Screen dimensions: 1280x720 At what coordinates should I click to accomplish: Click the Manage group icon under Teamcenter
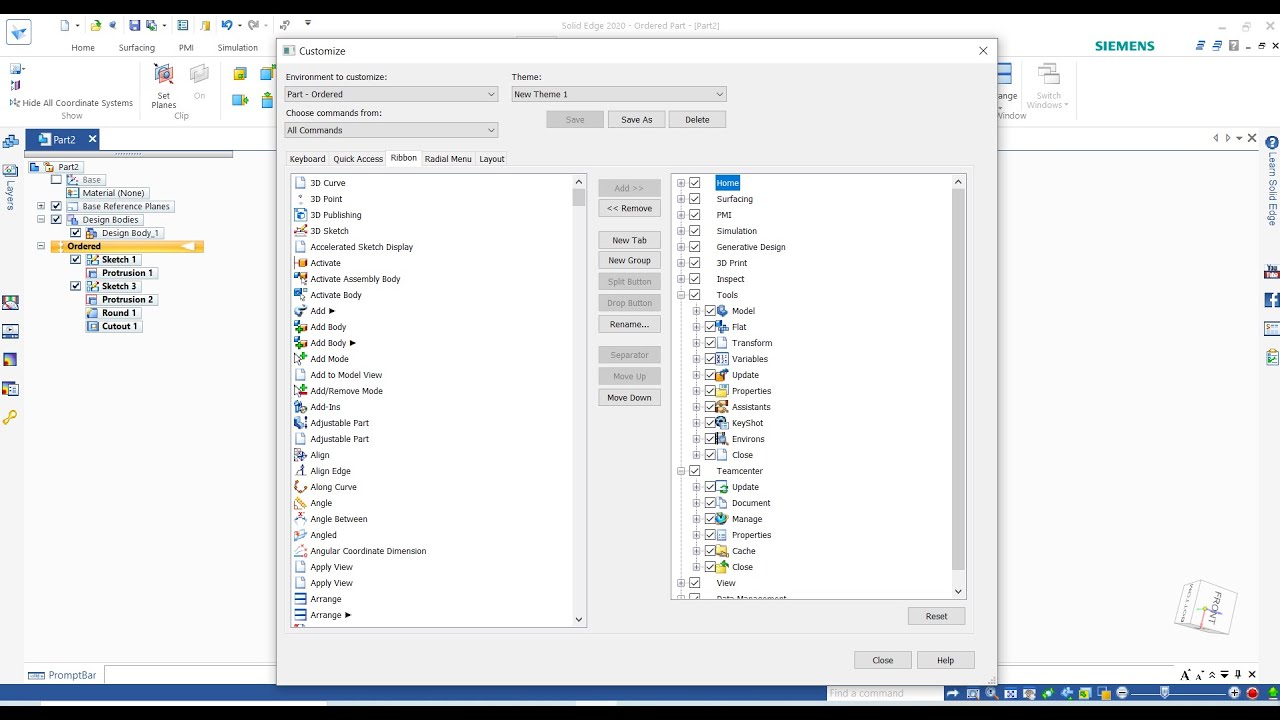(722, 519)
